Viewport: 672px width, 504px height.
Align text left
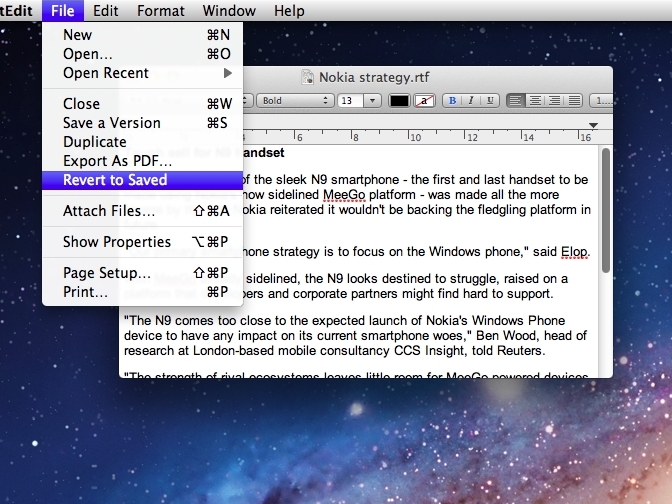click(x=515, y=101)
